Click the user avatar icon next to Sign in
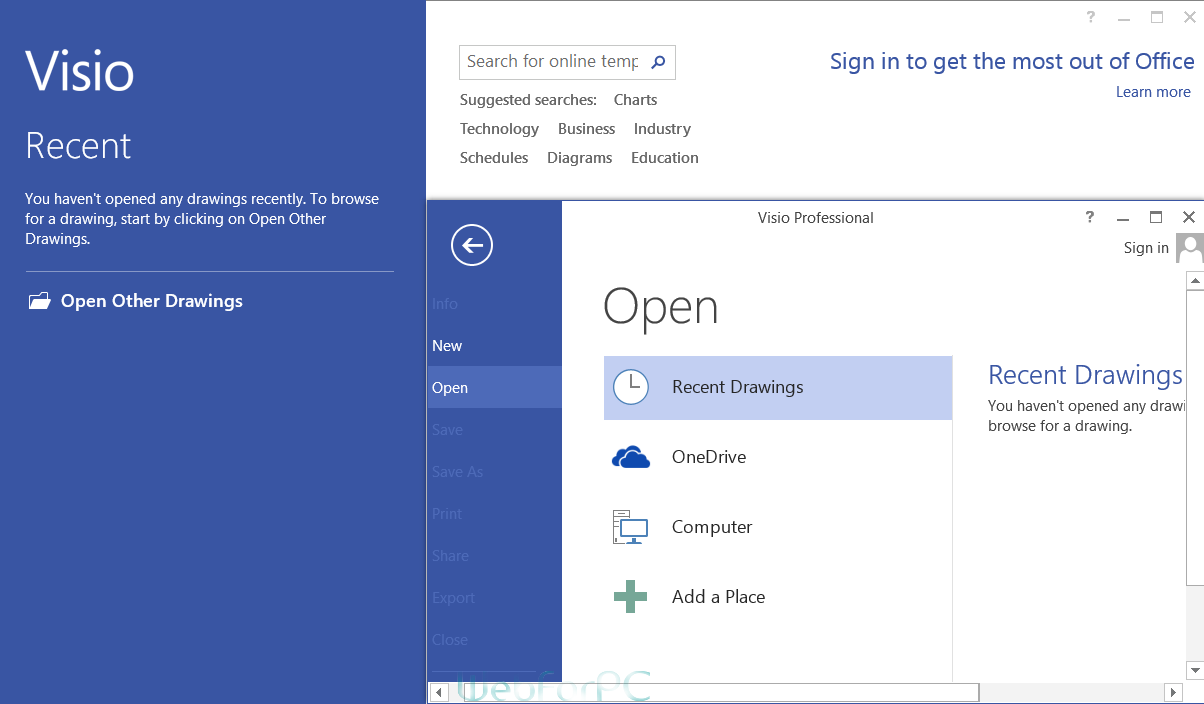 pos(1190,248)
